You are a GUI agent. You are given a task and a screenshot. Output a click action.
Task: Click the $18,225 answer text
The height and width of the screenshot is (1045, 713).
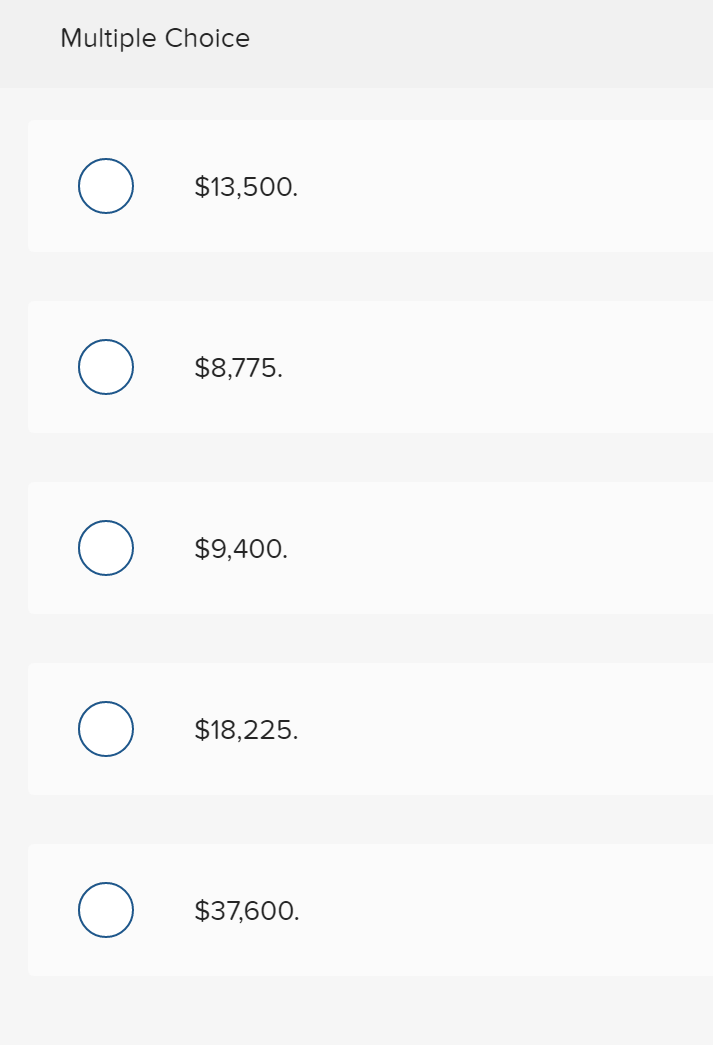[x=246, y=729]
